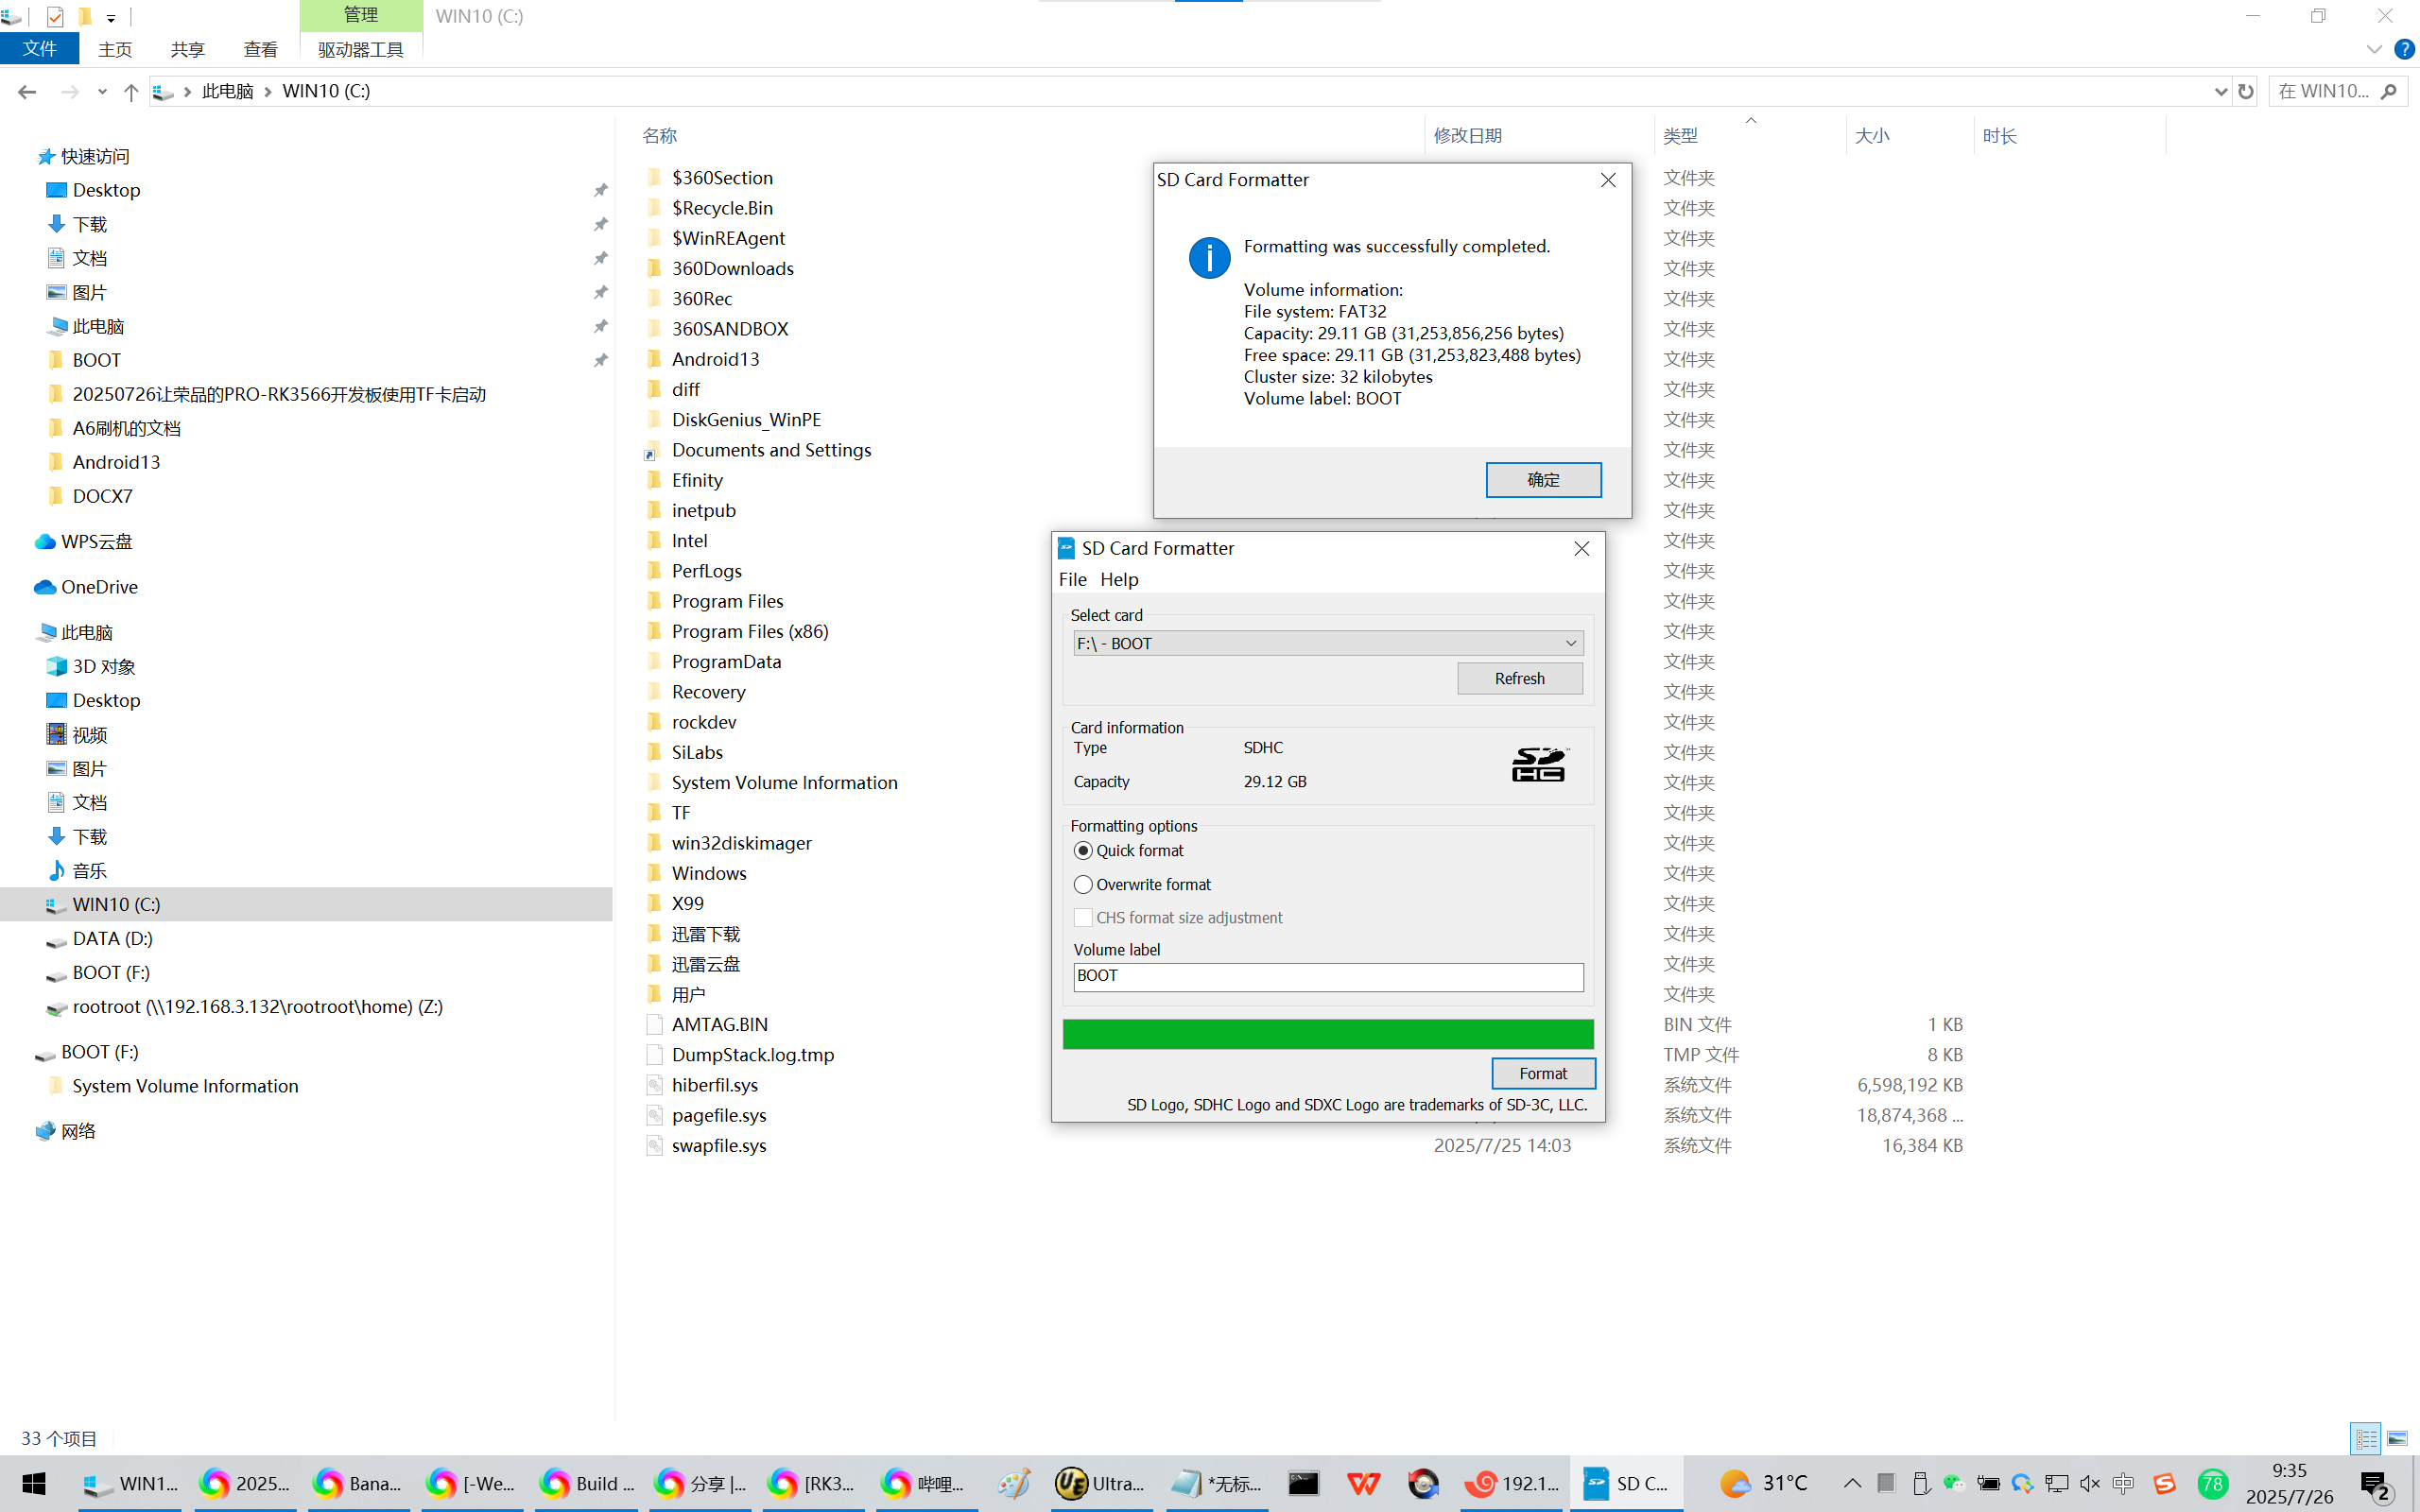Switch to 共享 ribbon tab
Viewport: 2420px width, 1512px height.
pyautogui.click(x=188, y=49)
